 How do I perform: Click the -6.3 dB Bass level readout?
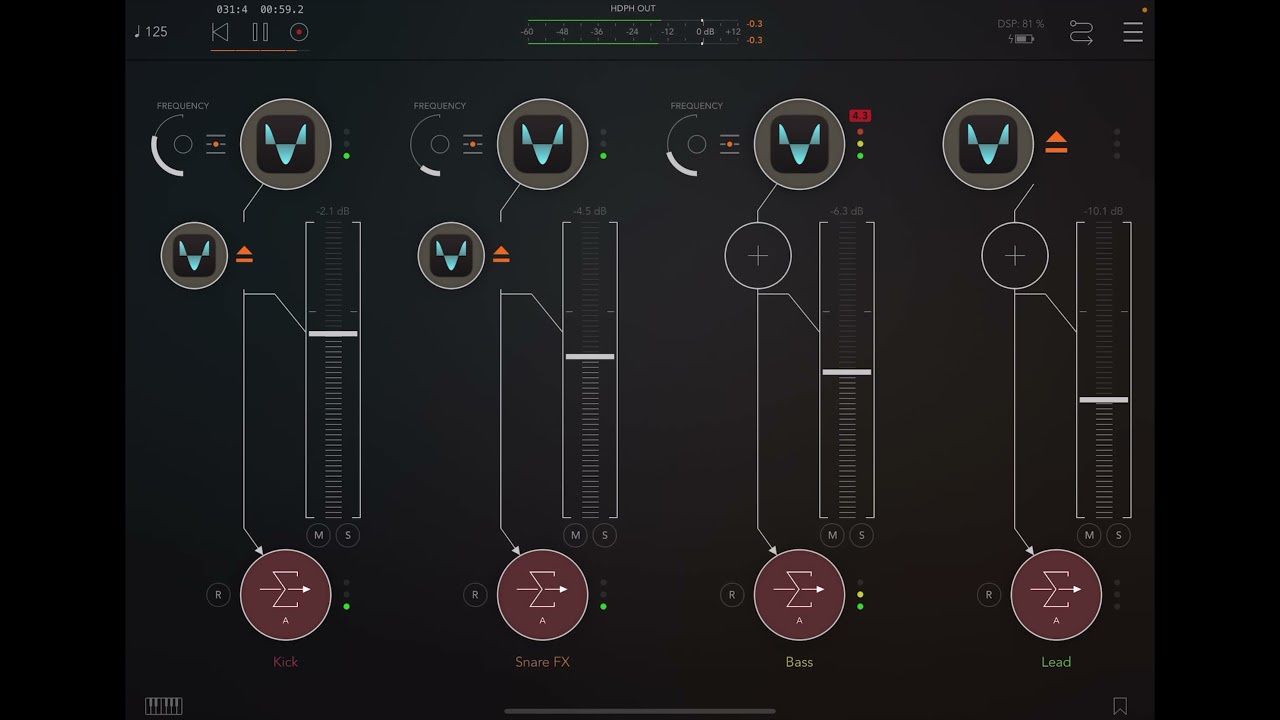(x=847, y=212)
